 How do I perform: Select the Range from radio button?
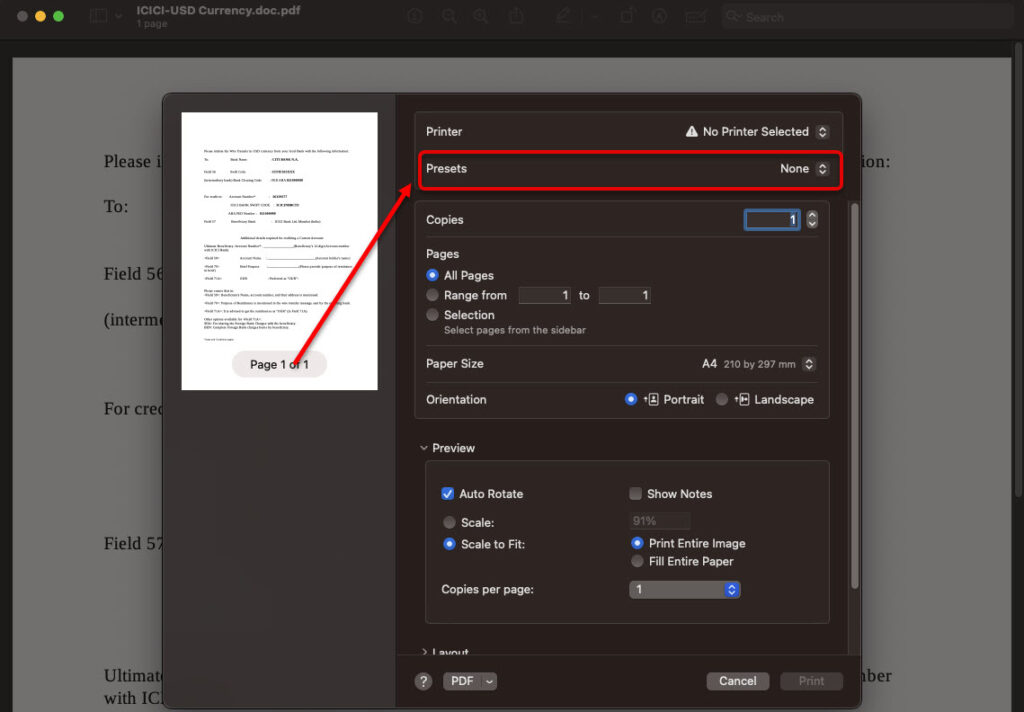432,295
